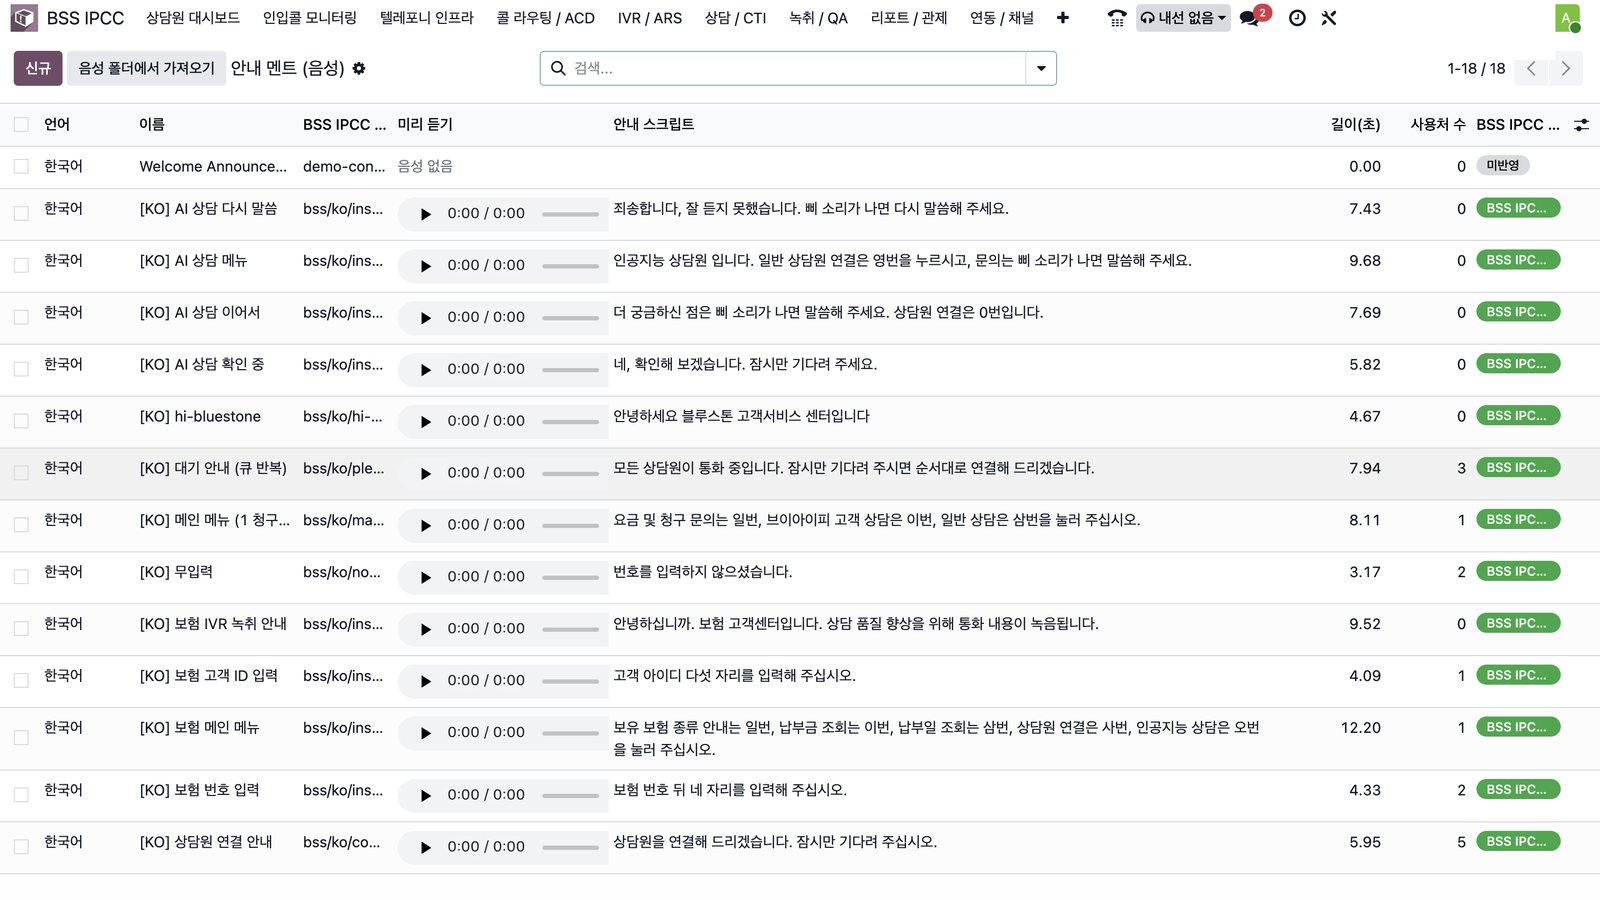This screenshot has width=1600, height=900.
Task: Open the activities clock icon
Action: tap(1297, 18)
